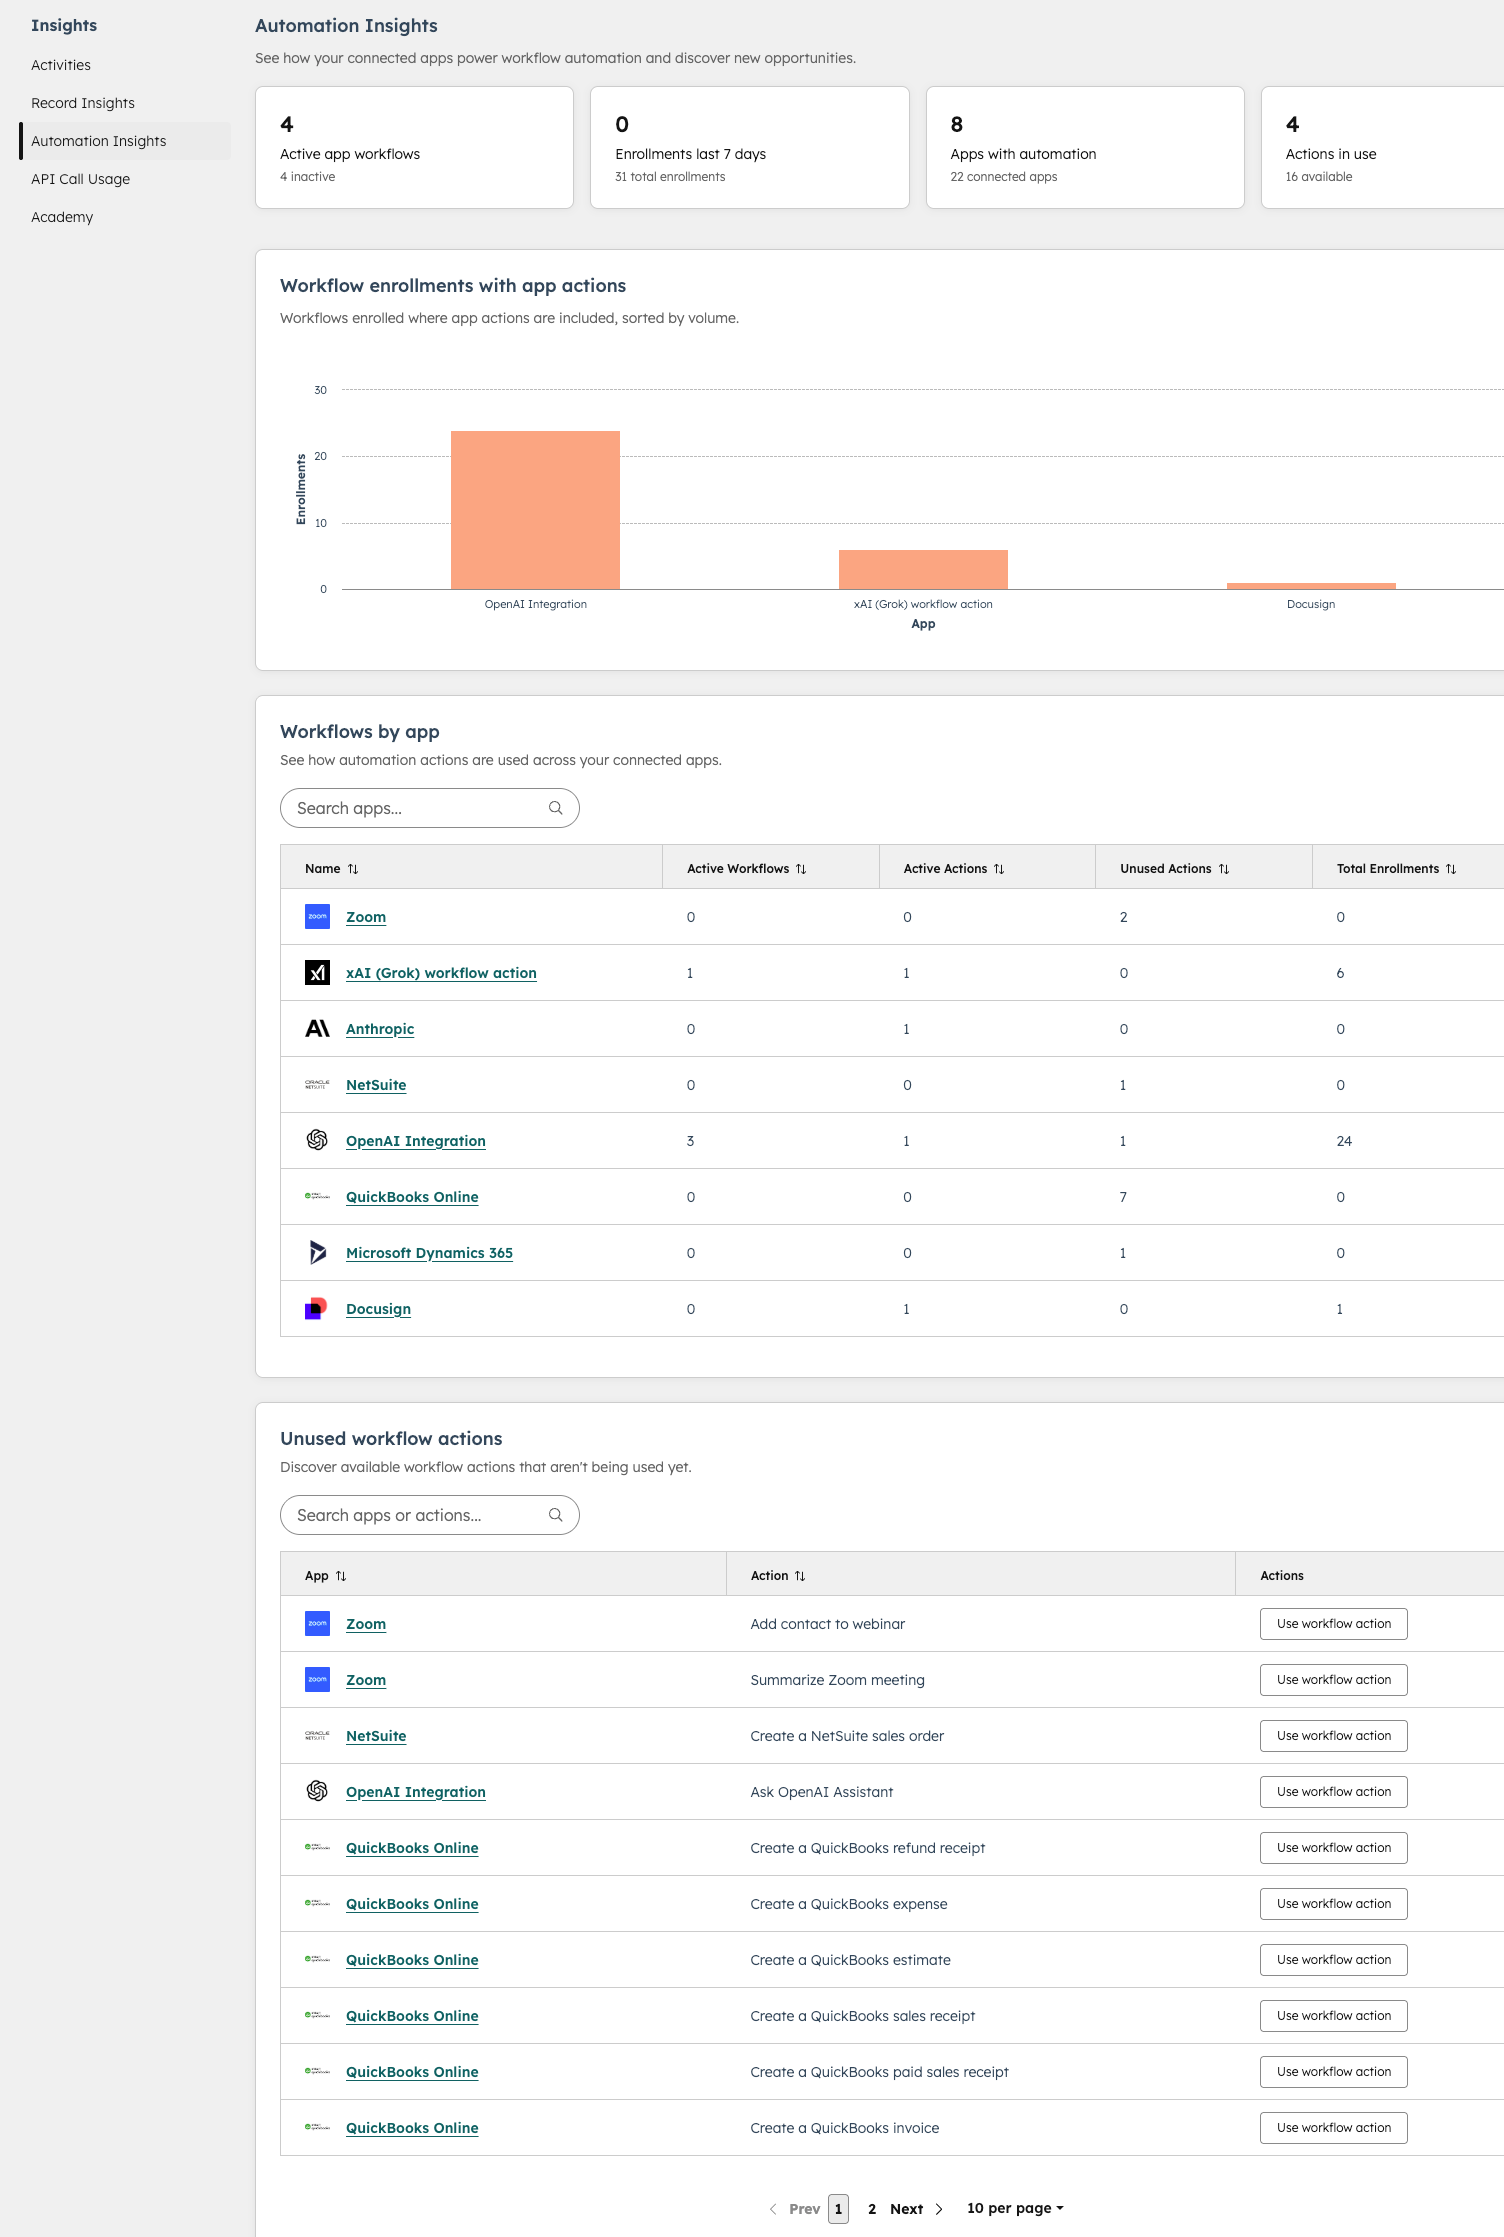Open Anthropic app link
1504x2237 pixels.
tap(380, 1029)
